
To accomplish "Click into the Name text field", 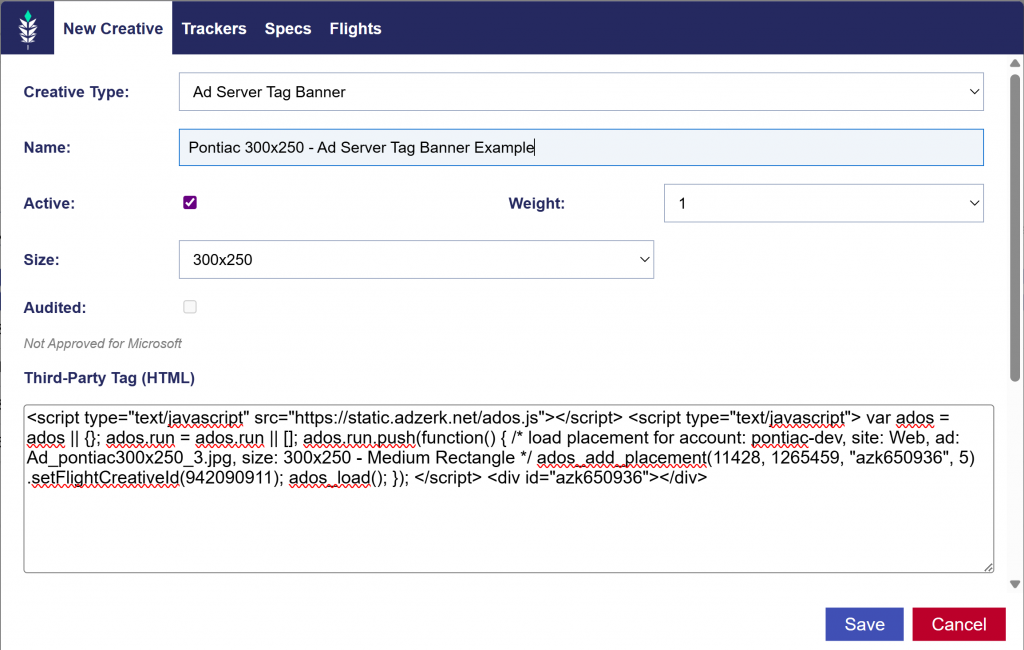I will (x=581, y=147).
